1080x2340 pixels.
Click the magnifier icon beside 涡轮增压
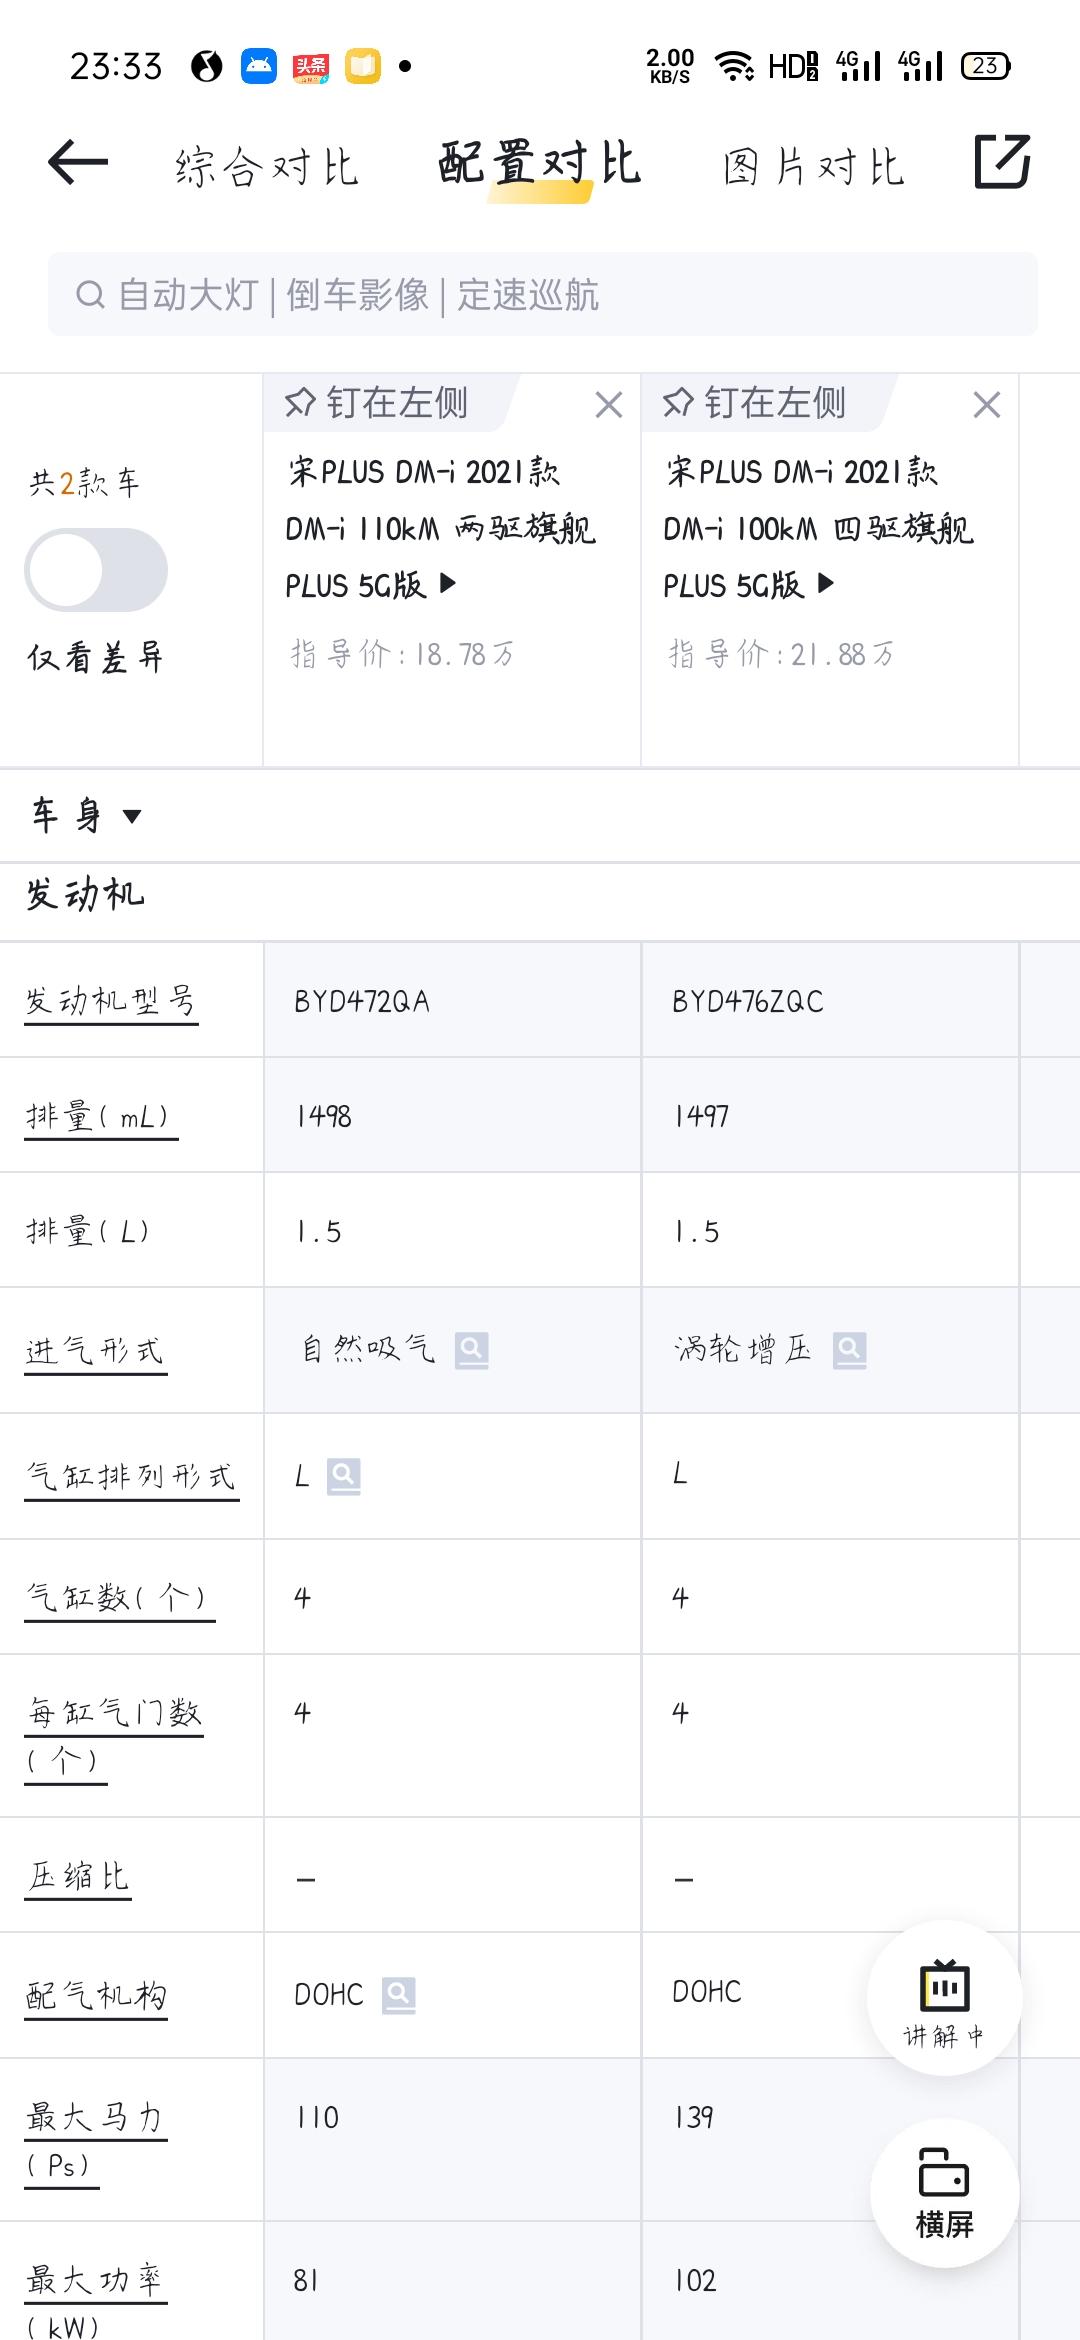(x=850, y=1350)
